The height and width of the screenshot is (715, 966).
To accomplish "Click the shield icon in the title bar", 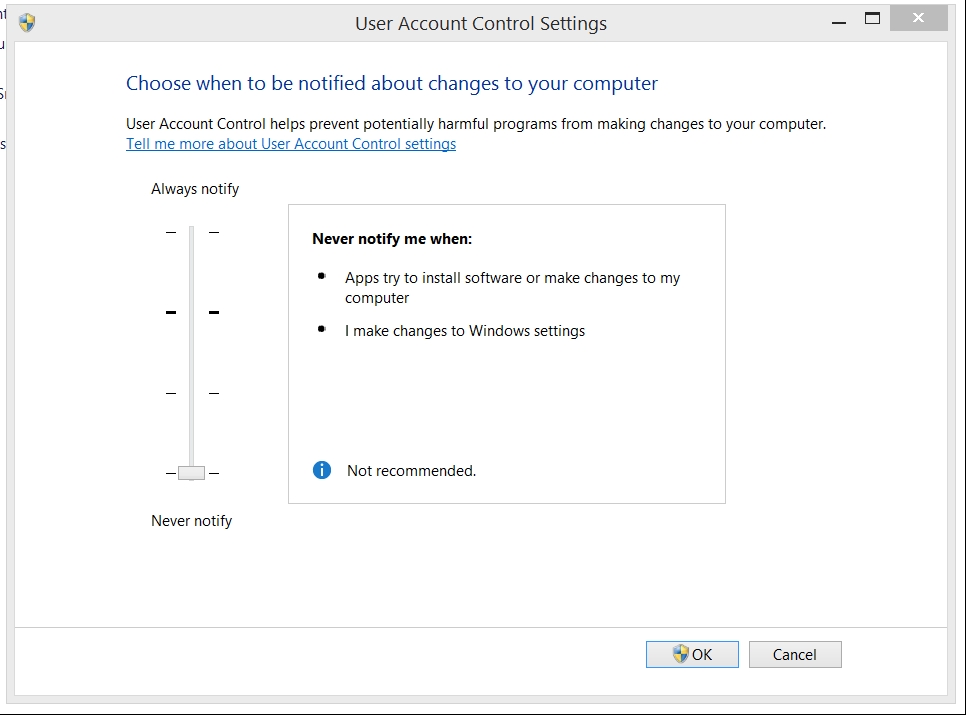I will [x=27, y=23].
